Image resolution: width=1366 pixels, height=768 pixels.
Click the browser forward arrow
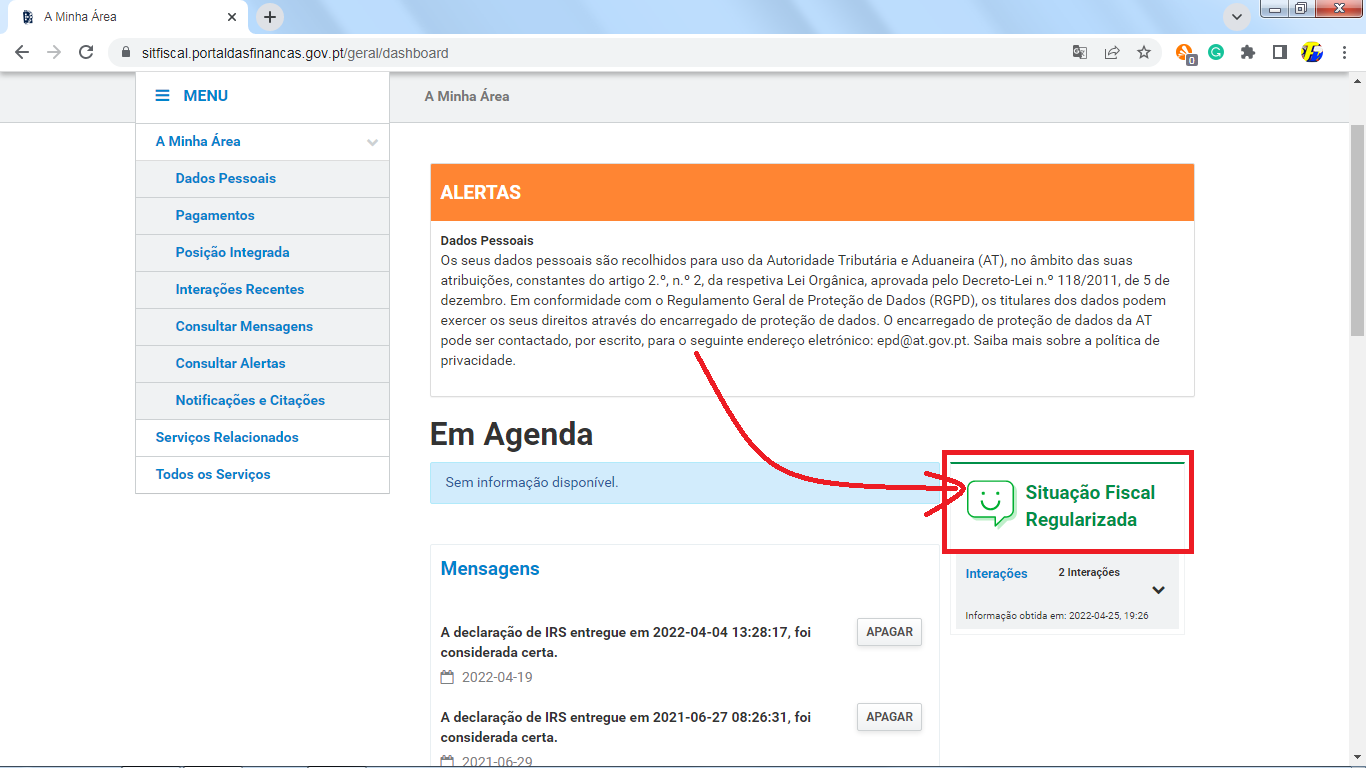54,53
